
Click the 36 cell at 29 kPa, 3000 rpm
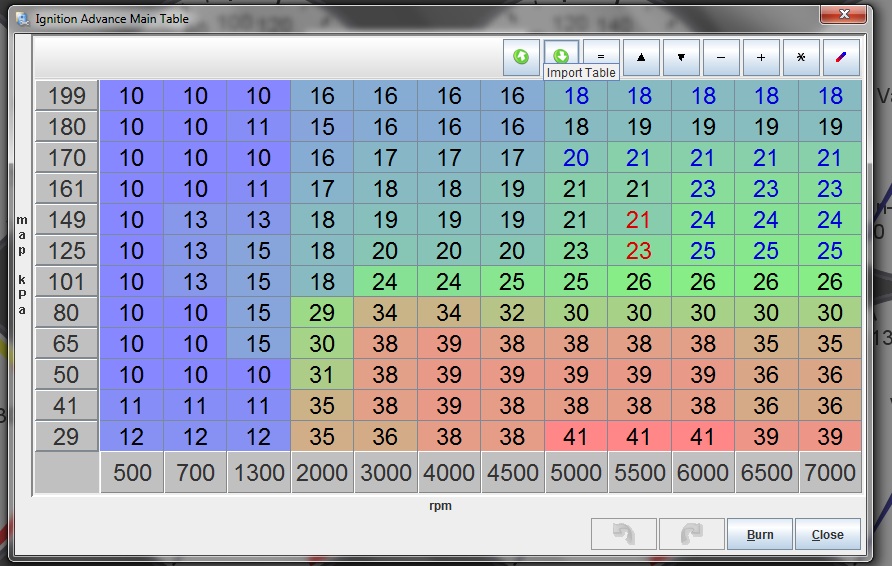[x=386, y=436]
